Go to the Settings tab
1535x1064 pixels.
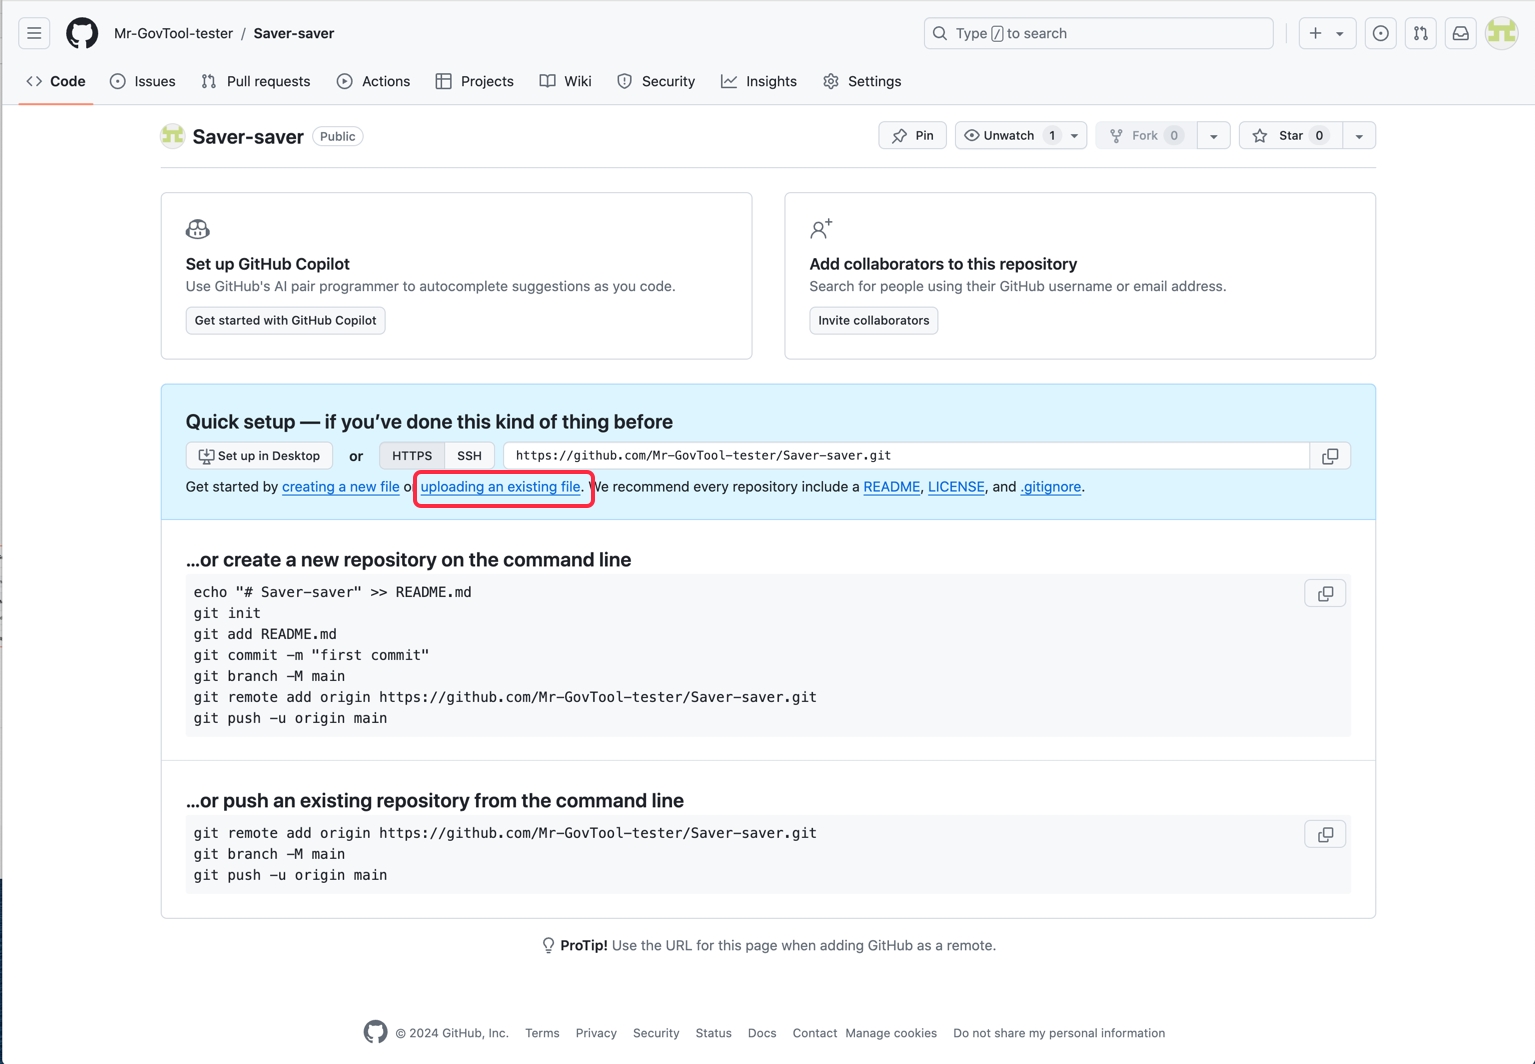coord(862,81)
